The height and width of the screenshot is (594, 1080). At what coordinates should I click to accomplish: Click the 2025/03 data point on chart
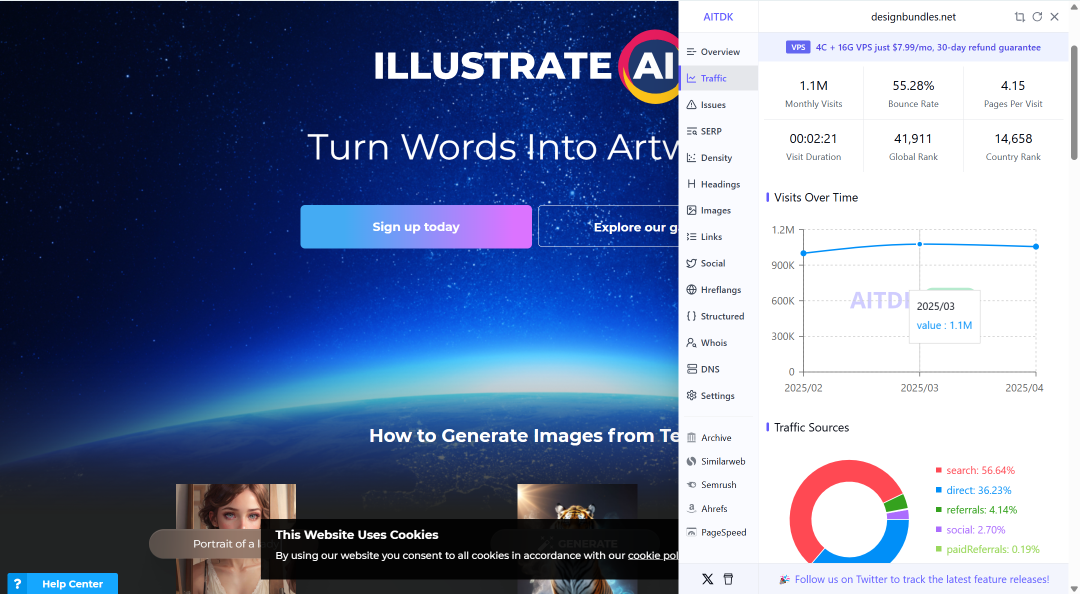tap(920, 244)
